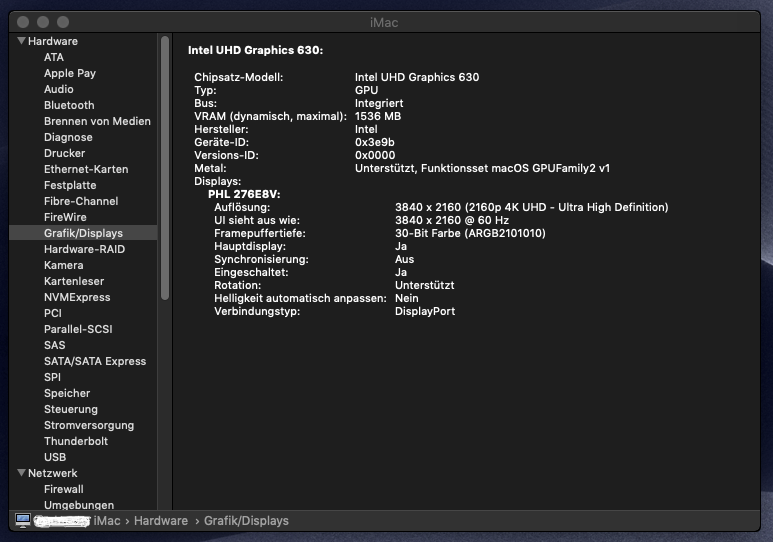Open SATA/SATA Express entry
This screenshot has height=542, width=773.
tap(95, 361)
